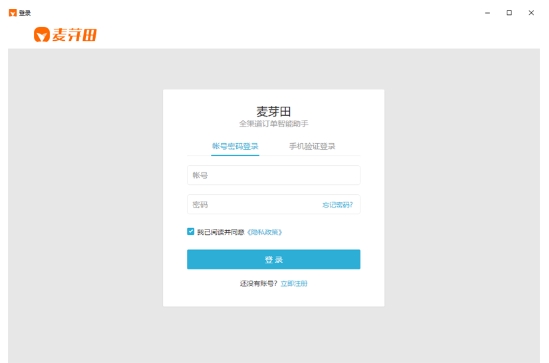The width and height of the screenshot is (549, 363).
Task: Switch to 手机验证登录 tab
Action: [x=312, y=146]
